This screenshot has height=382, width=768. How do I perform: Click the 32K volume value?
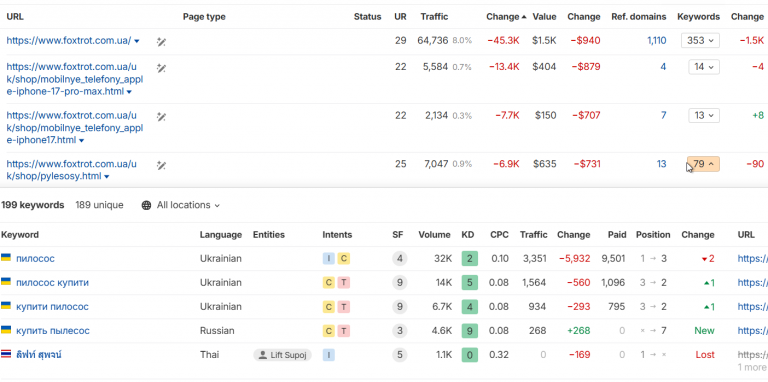pyautogui.click(x=442, y=258)
